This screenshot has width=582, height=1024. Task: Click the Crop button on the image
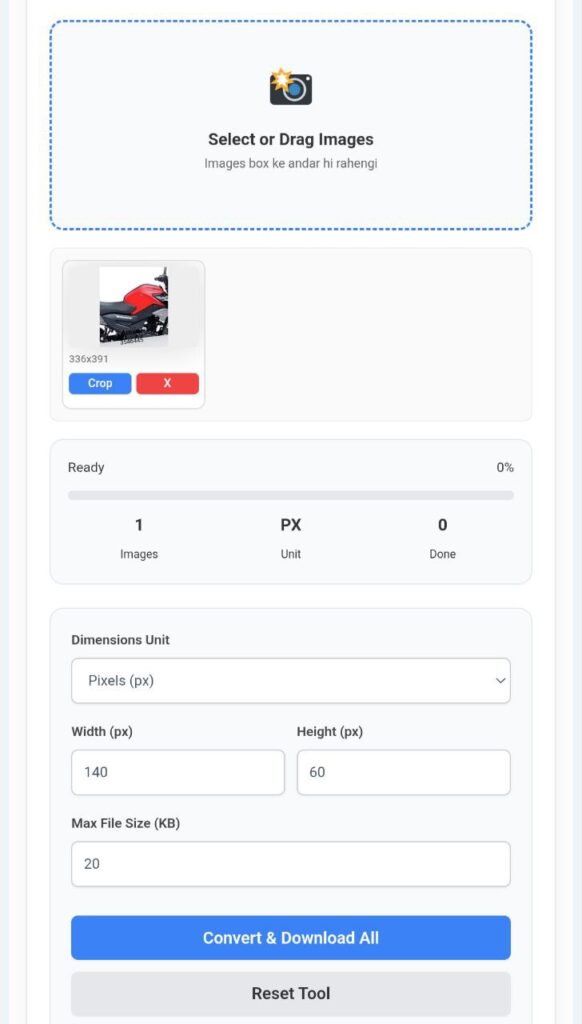(99, 383)
